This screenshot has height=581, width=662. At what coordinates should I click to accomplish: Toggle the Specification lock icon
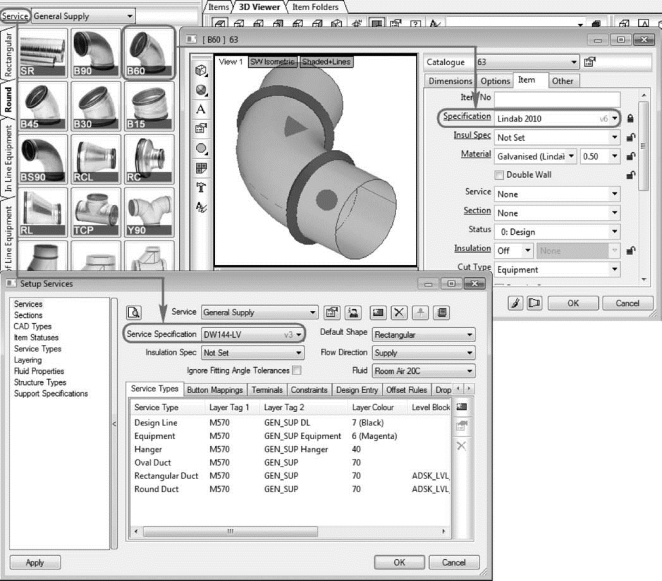[x=630, y=118]
